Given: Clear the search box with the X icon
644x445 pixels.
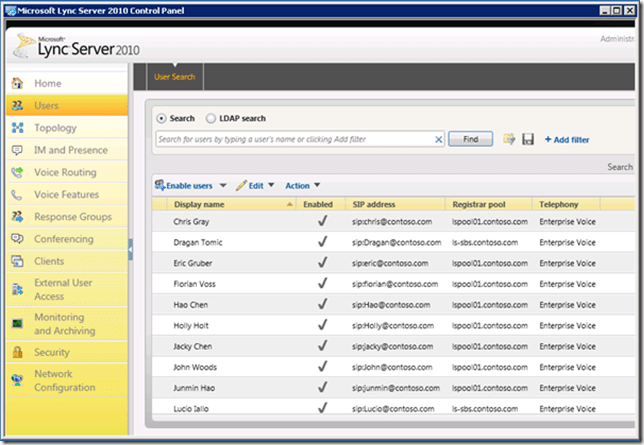Looking at the screenshot, I should 438,140.
